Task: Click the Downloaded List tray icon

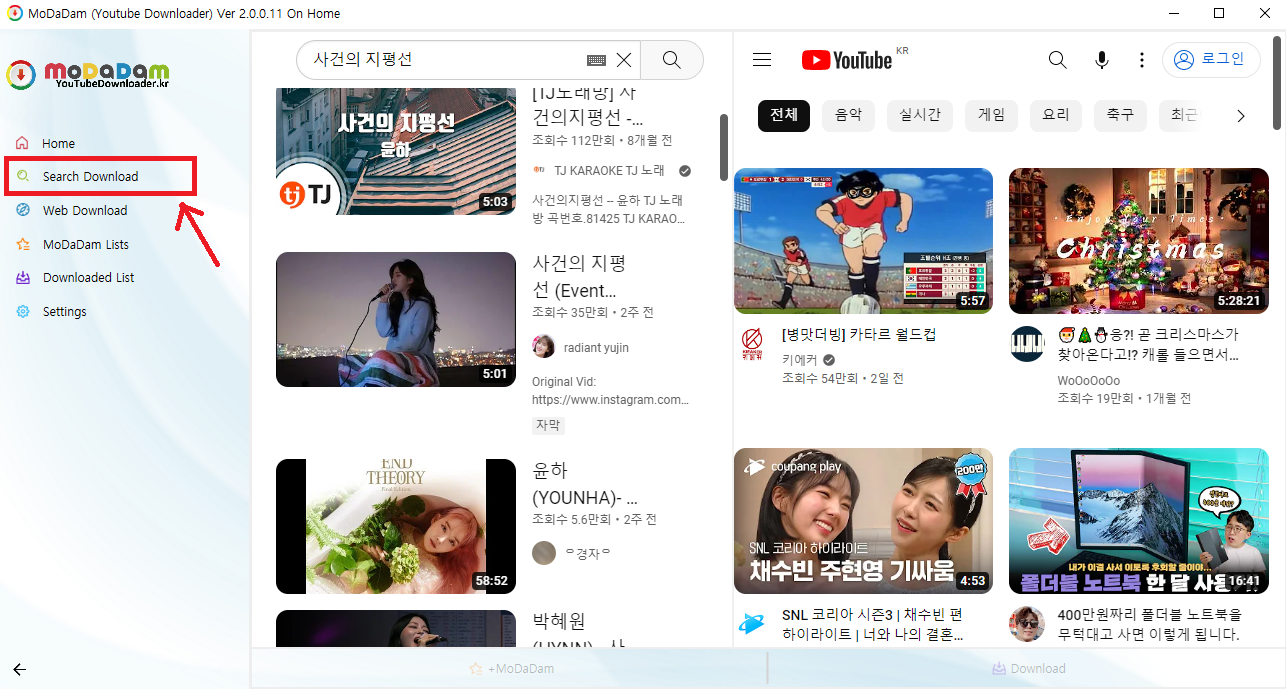Action: [22, 277]
